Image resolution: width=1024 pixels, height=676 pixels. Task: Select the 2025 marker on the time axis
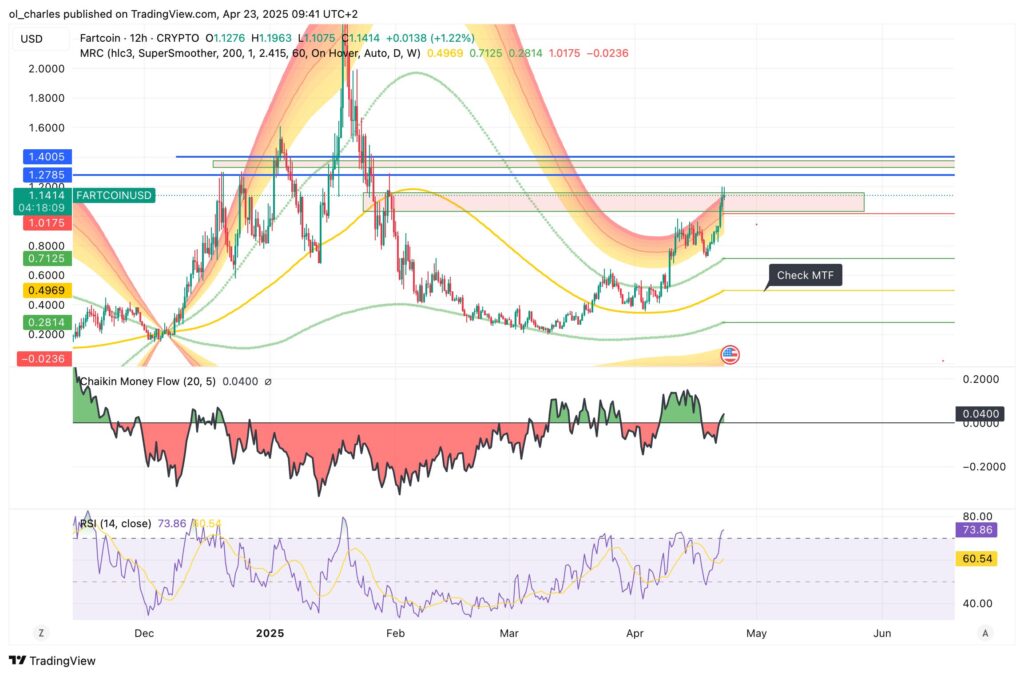tap(270, 633)
